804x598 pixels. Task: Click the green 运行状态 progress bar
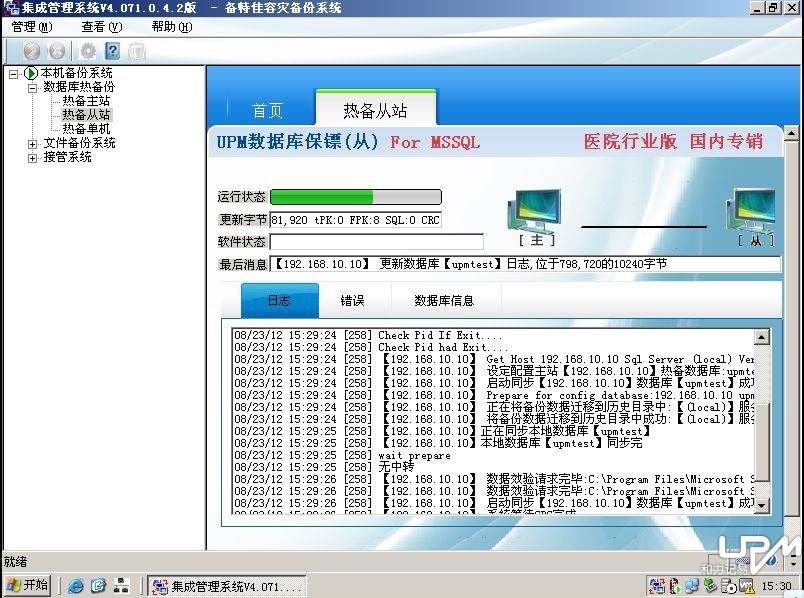point(356,197)
